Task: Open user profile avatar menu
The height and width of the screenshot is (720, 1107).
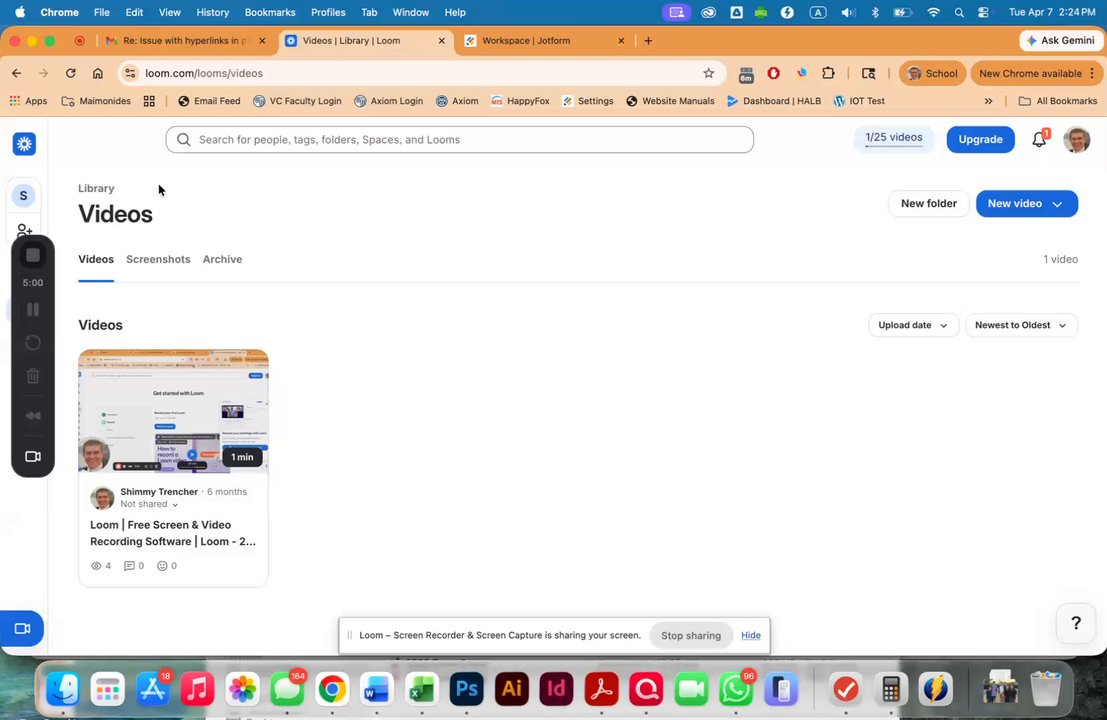Action: pyautogui.click(x=1077, y=140)
